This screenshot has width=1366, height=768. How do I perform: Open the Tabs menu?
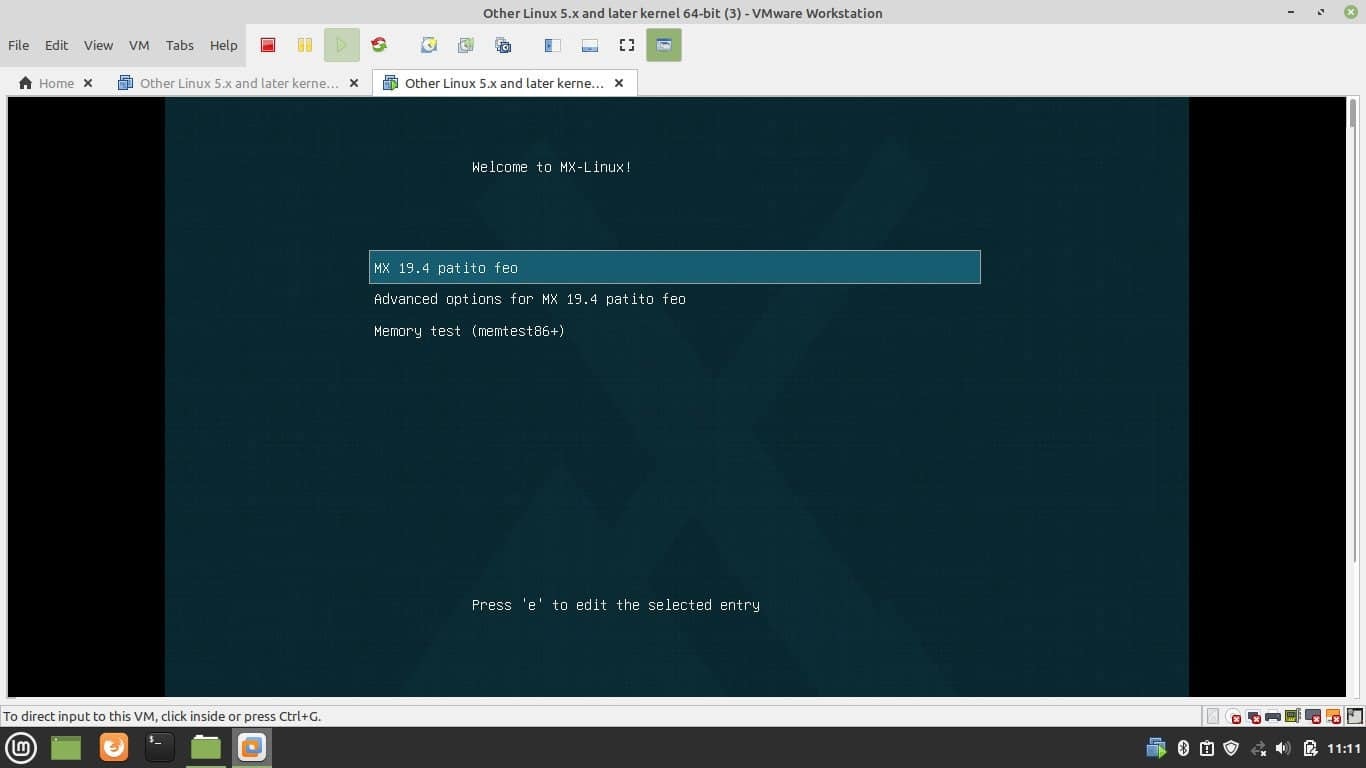click(180, 45)
